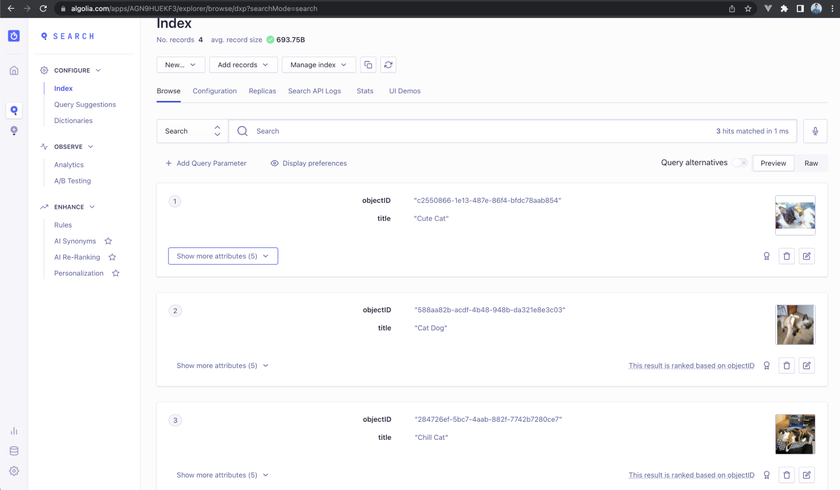Viewport: 840px width, 490px height.
Task: Open the Add records dropdown
Action: coord(243,65)
